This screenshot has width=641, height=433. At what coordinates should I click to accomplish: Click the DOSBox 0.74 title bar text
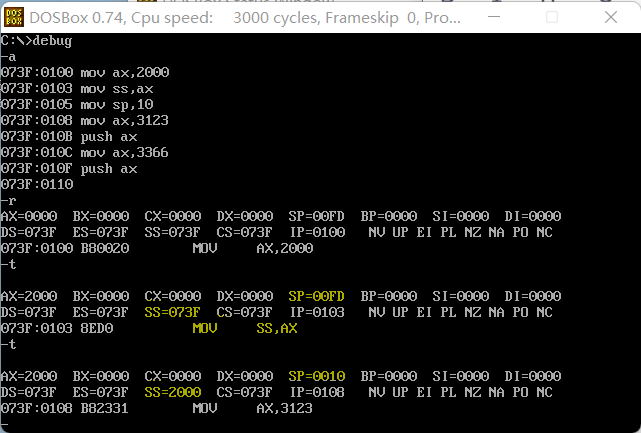244,18
